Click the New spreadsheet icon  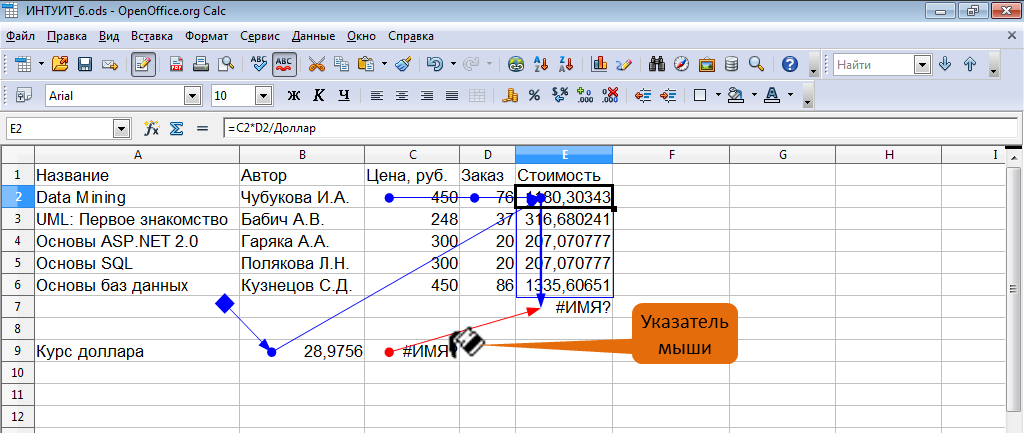pyautogui.click(x=24, y=64)
